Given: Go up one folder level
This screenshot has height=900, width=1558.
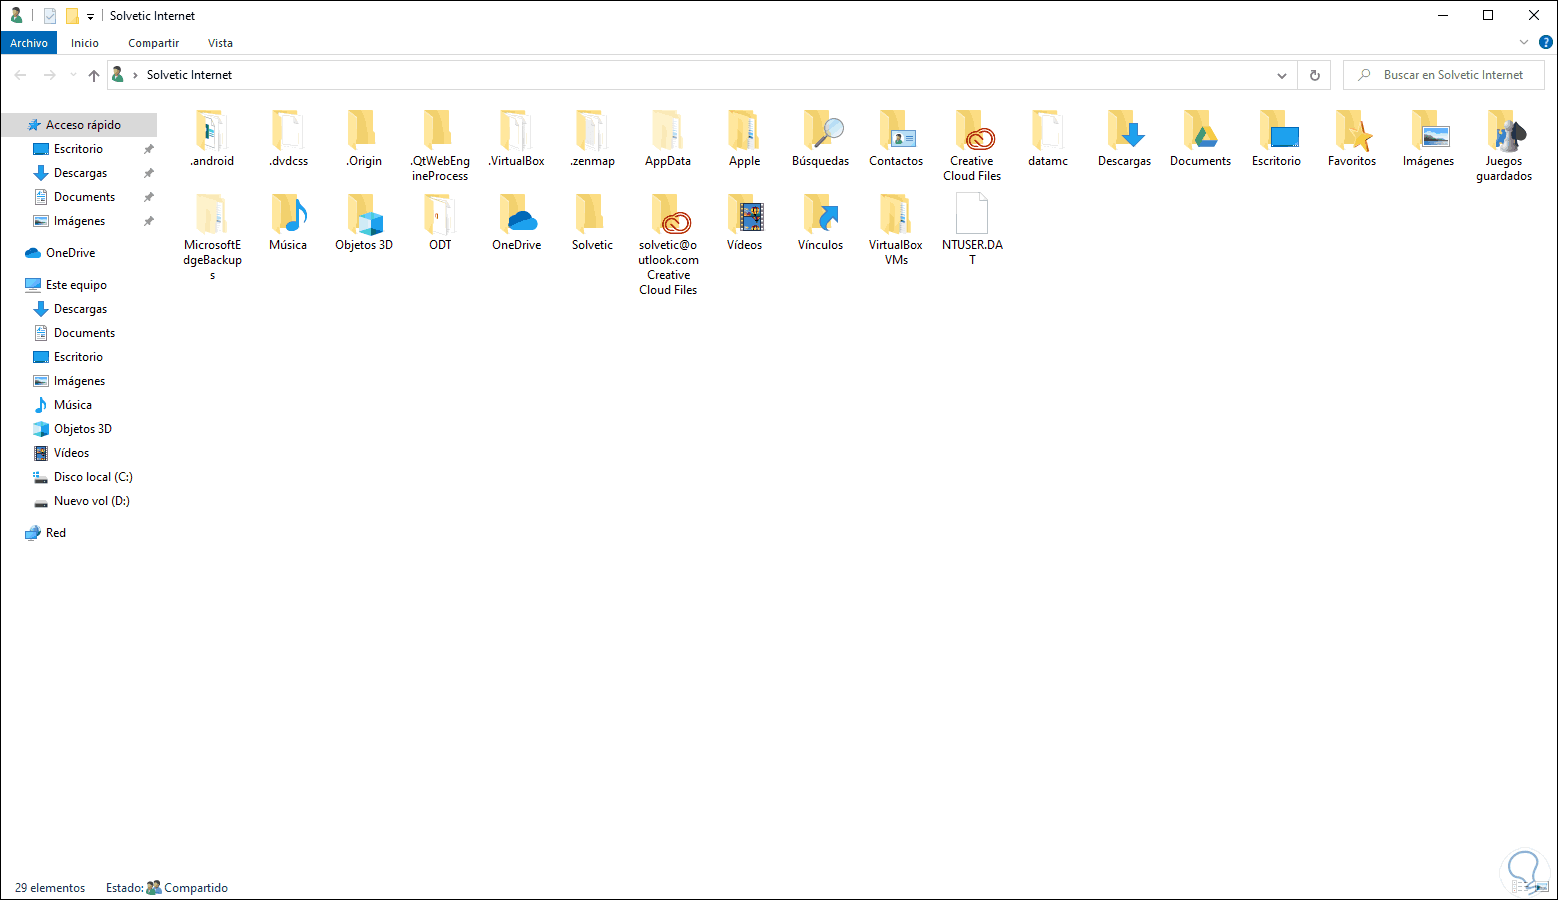Looking at the screenshot, I should 93,74.
